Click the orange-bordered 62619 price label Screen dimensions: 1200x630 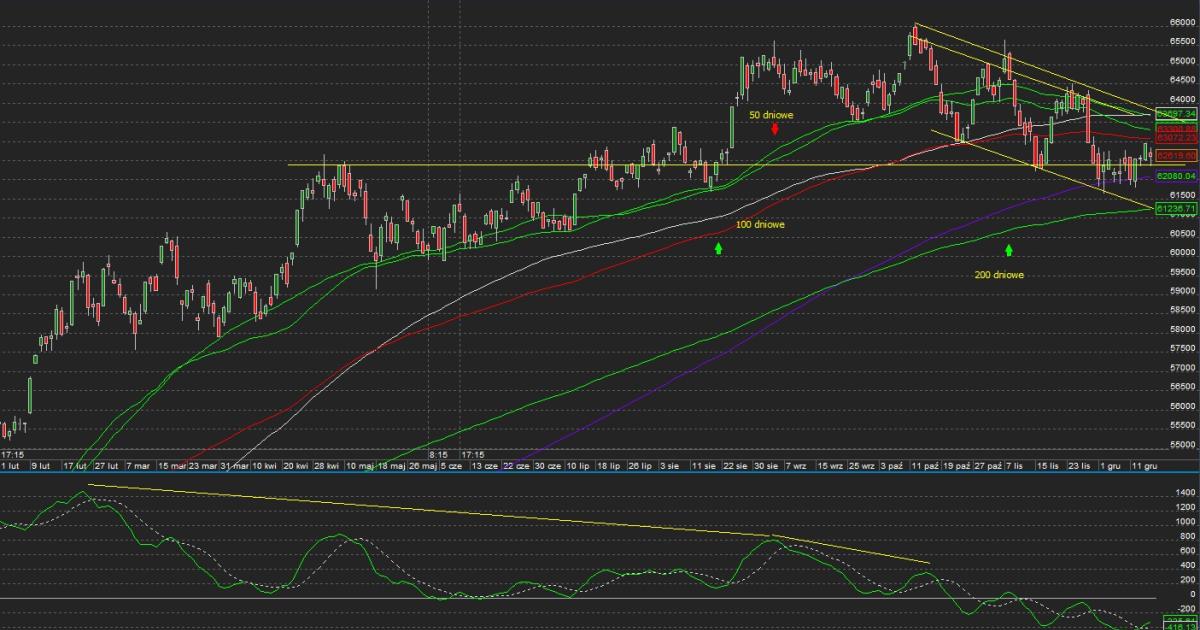point(1176,156)
